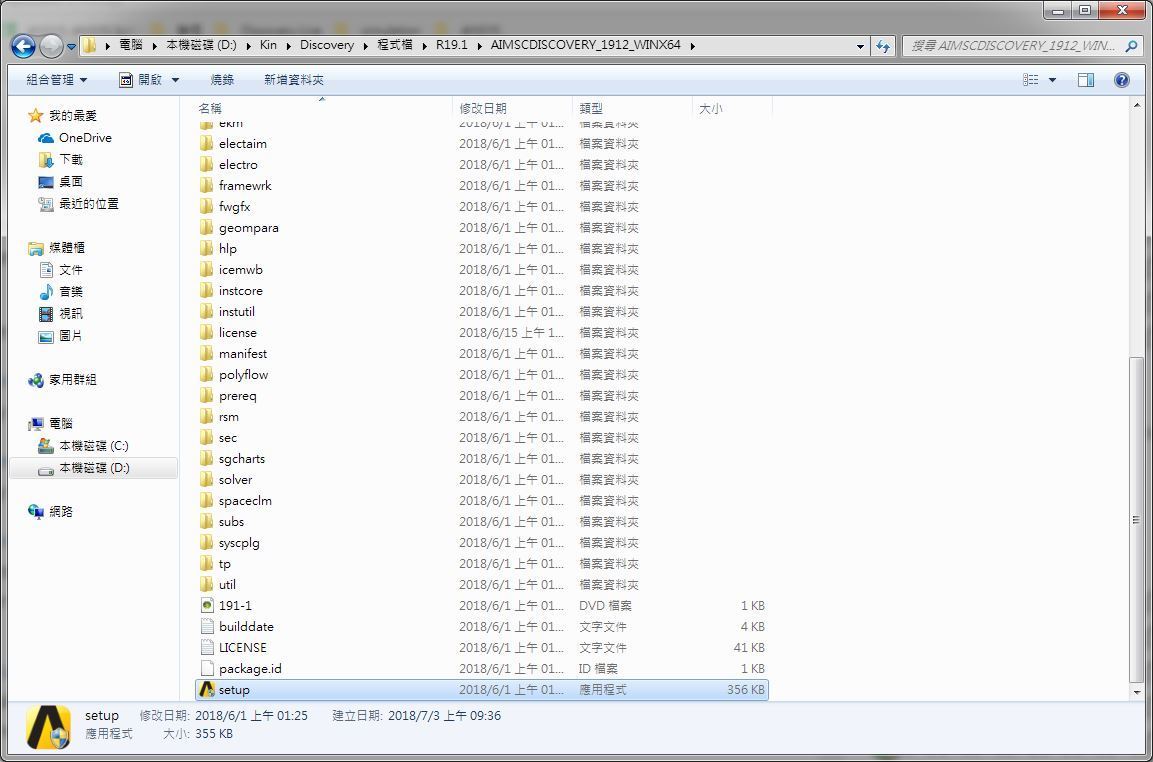This screenshot has height=762, width=1153.
Task: Select the syscplg folder icon
Action: 207,543
